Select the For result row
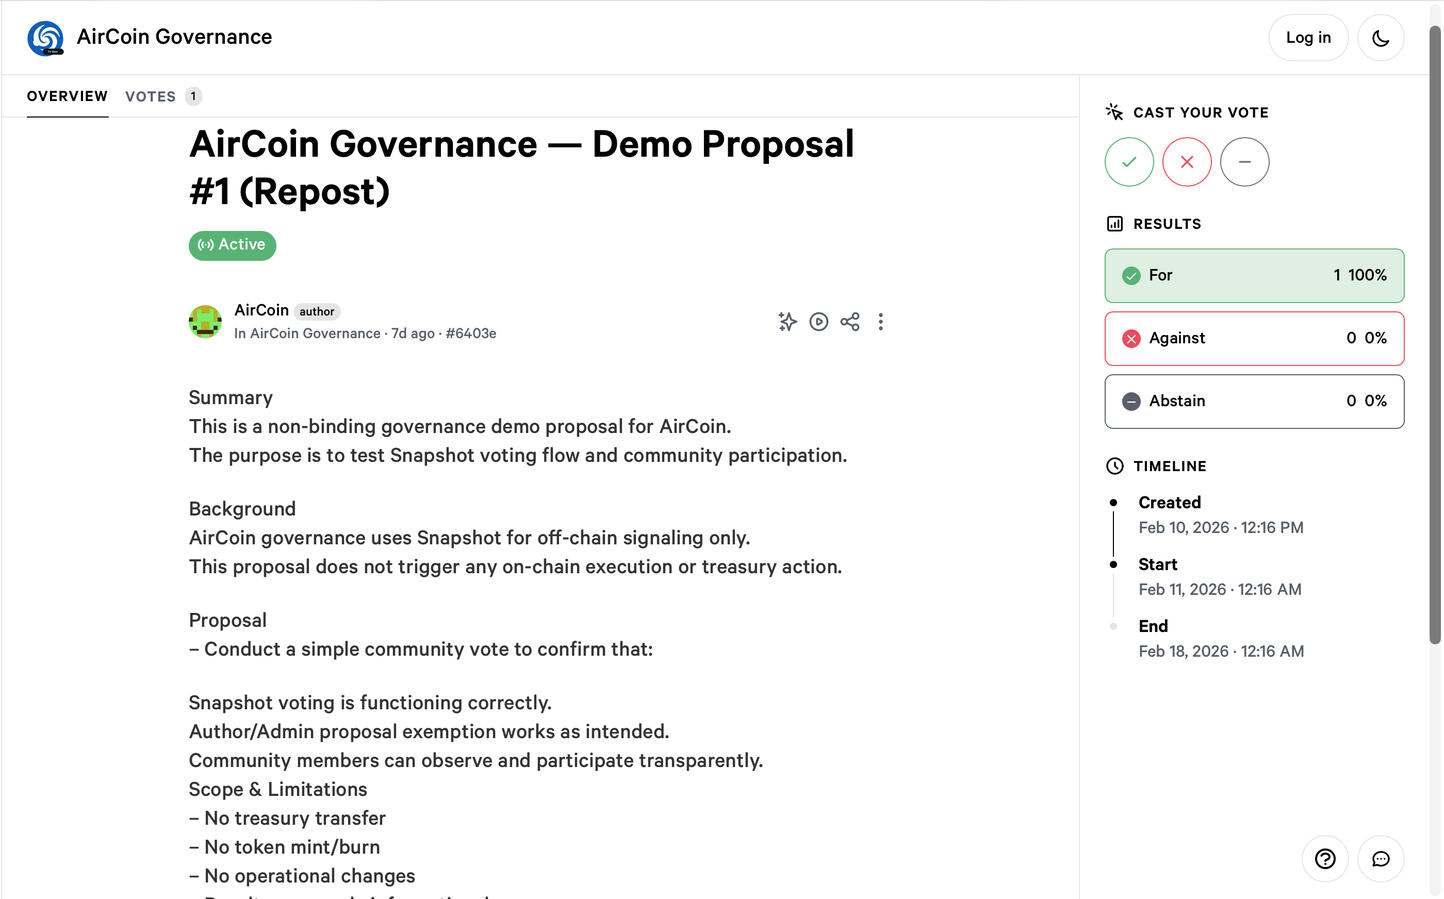Screen dimensions: 1444x899 click(1254, 276)
